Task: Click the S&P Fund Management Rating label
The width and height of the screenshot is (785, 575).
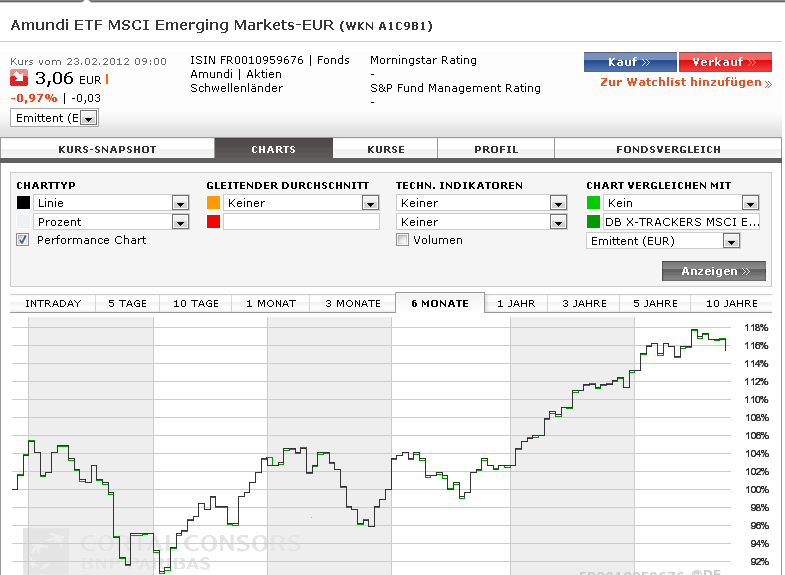Action: point(456,88)
